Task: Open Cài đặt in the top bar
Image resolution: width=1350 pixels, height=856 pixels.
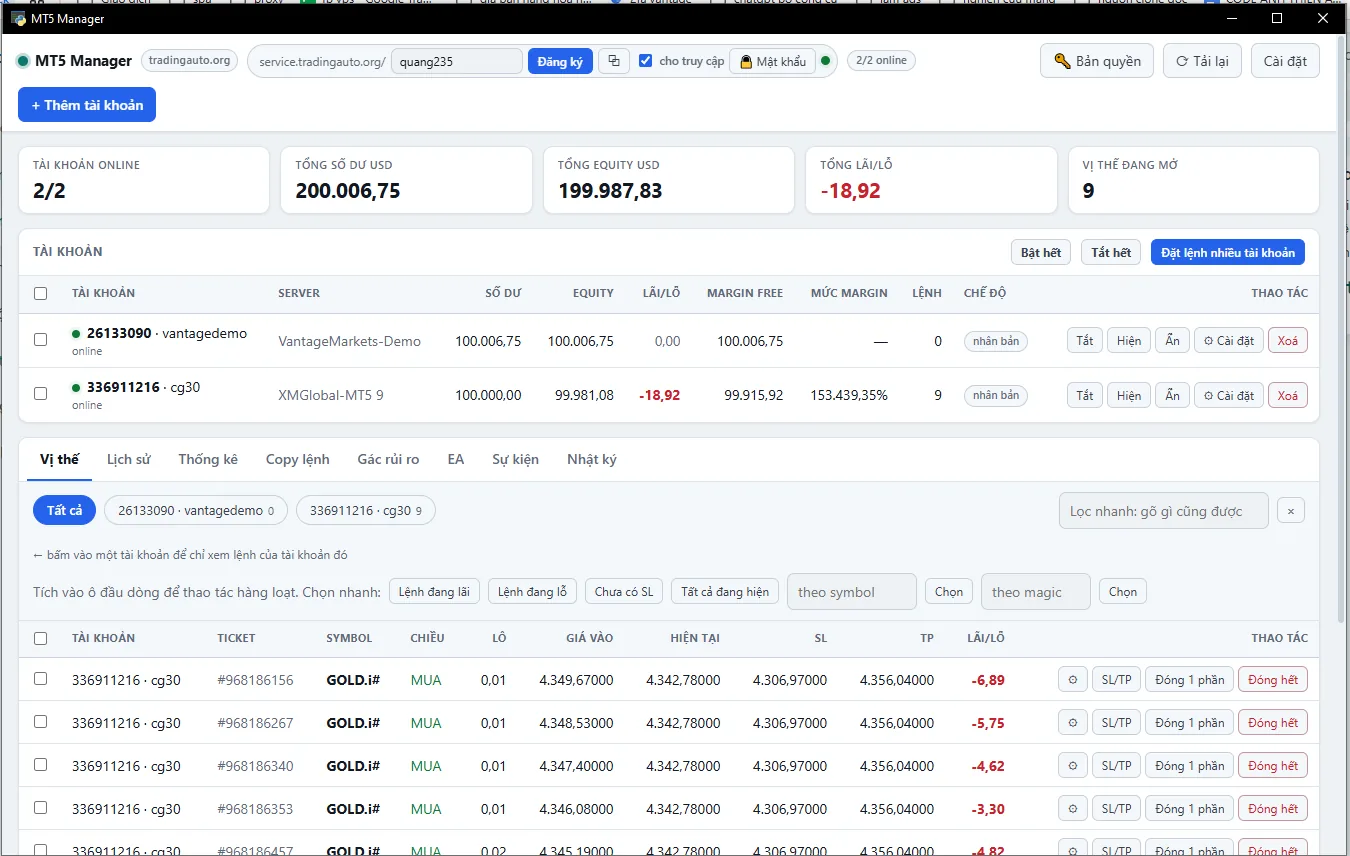Action: pyautogui.click(x=1285, y=61)
